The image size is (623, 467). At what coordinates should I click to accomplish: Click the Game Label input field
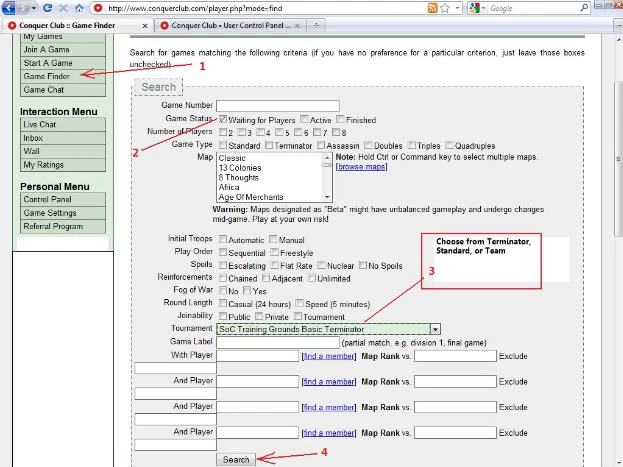pyautogui.click(x=278, y=342)
